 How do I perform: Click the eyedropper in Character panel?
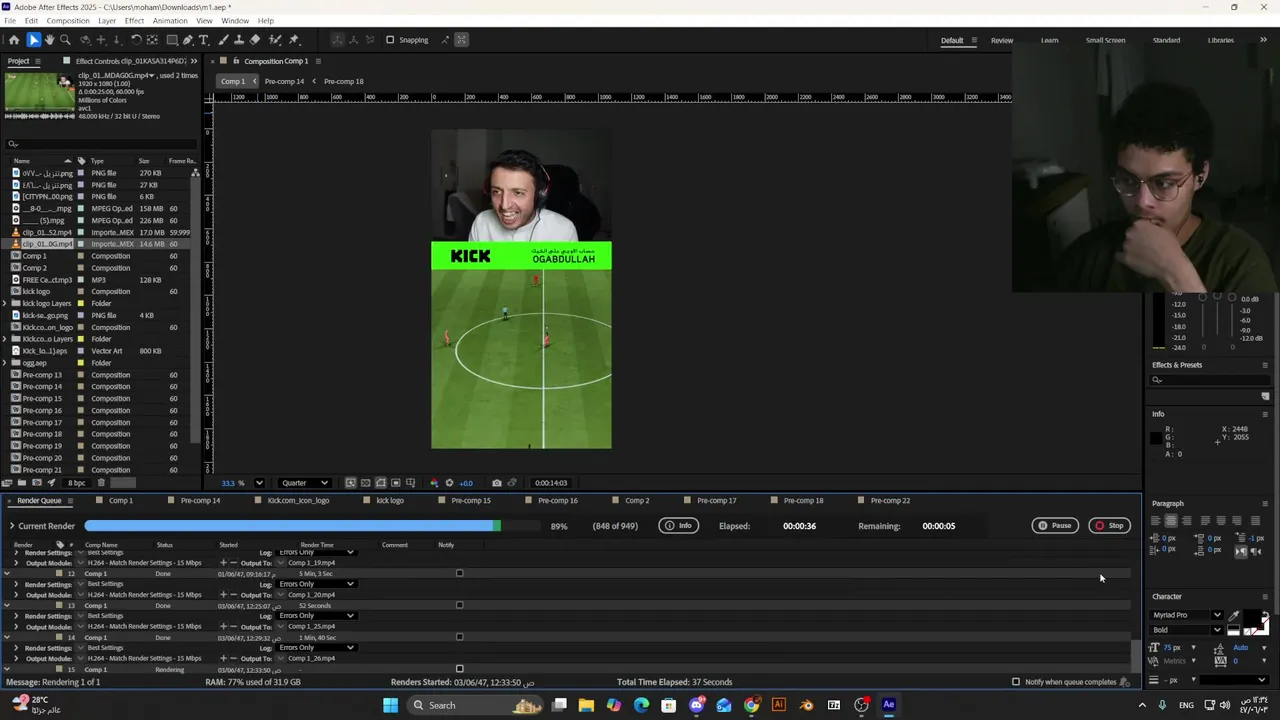[x=1234, y=615]
